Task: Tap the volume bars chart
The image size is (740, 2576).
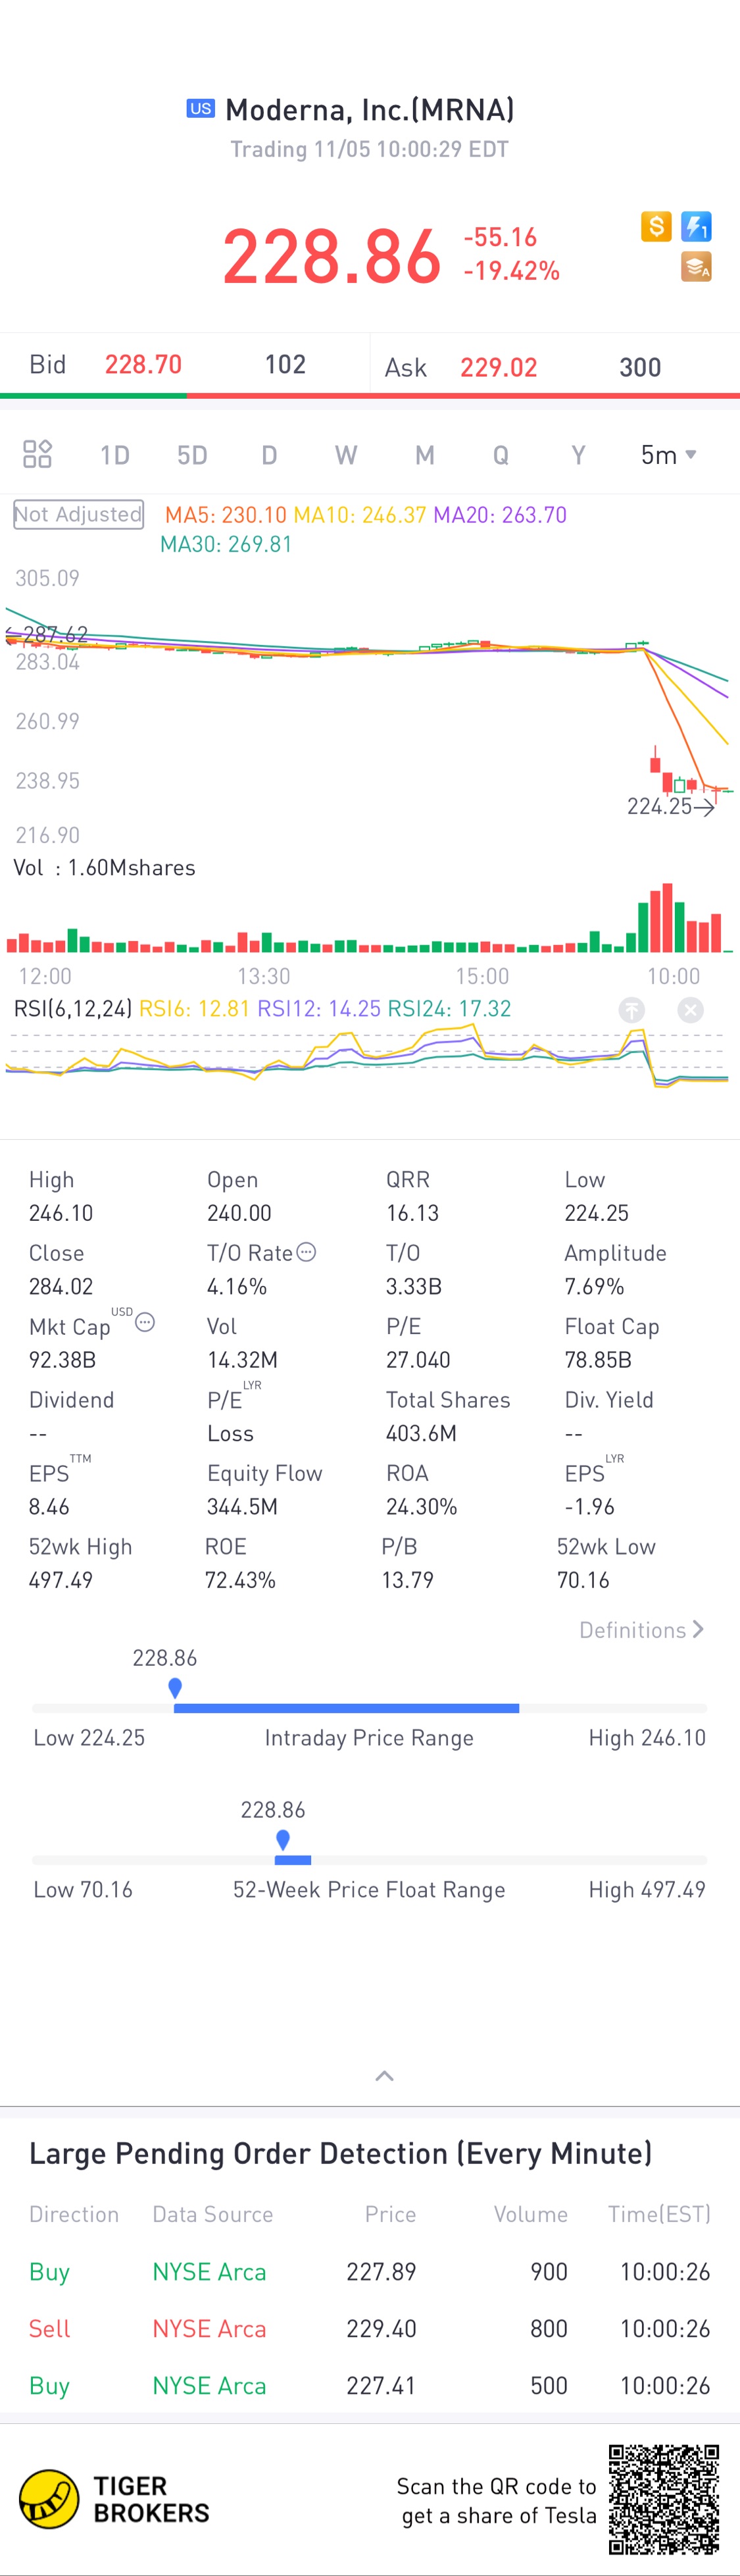Action: click(x=370, y=918)
